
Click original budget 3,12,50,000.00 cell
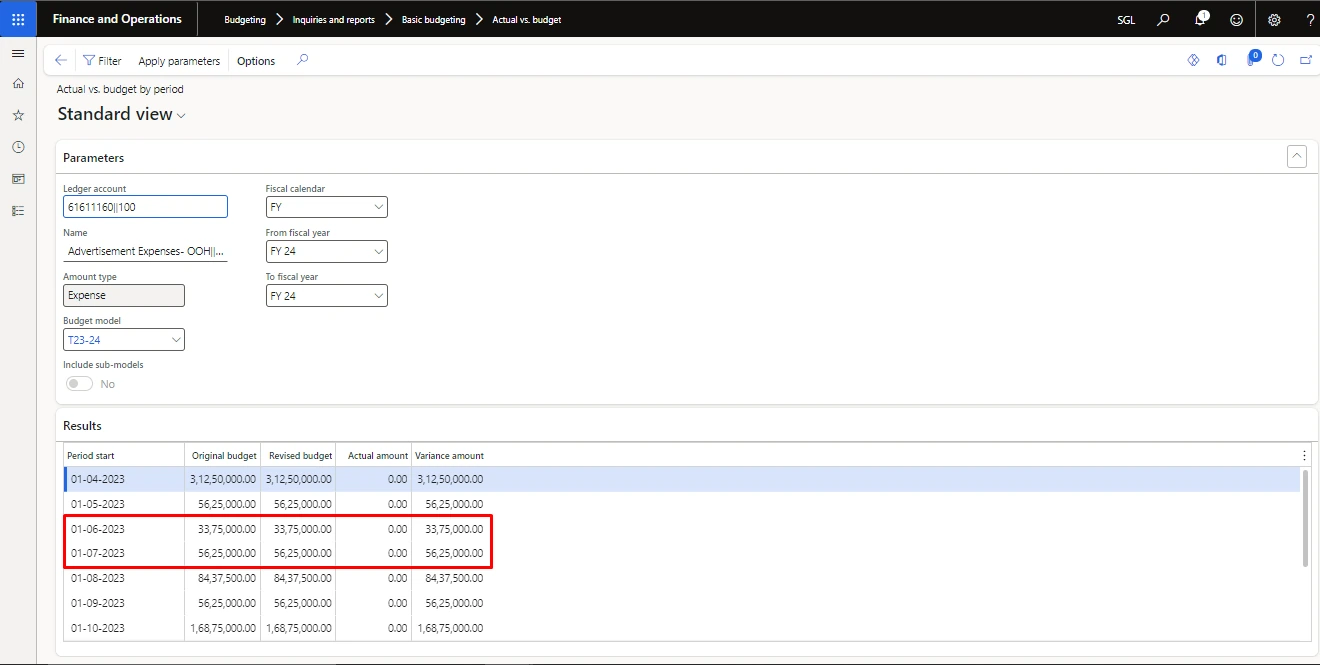222,480
